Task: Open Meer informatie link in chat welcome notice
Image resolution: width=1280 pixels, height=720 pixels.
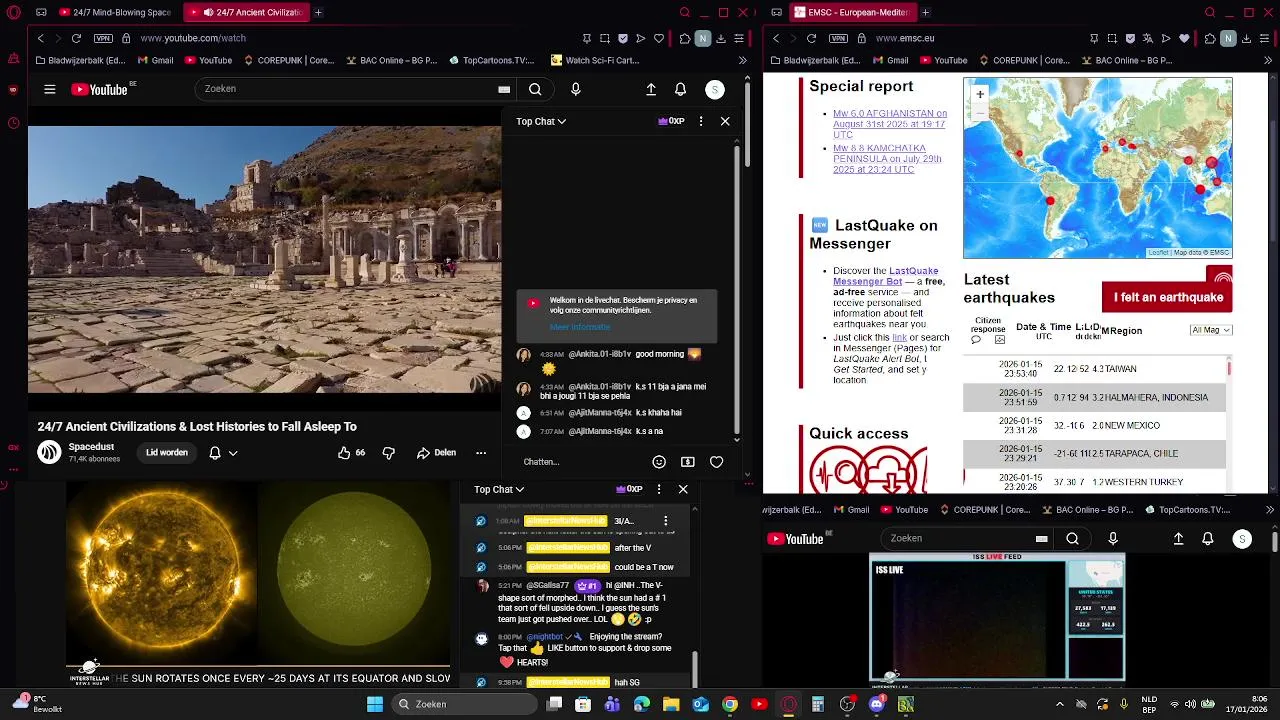Action: point(579,327)
